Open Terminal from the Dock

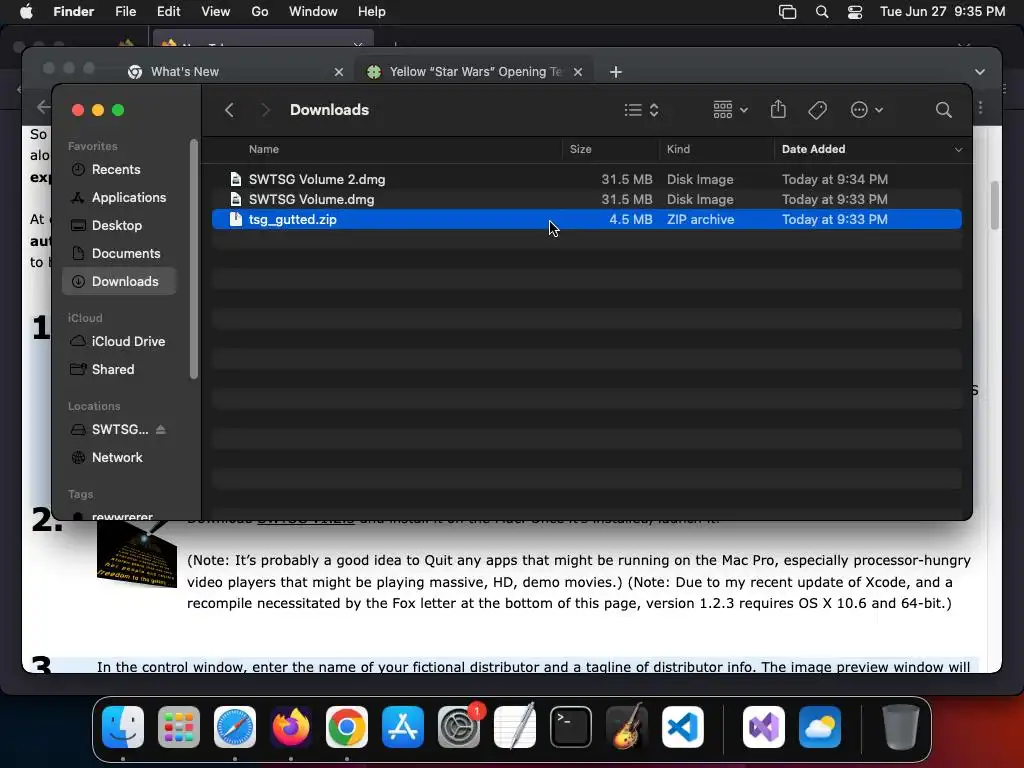[x=571, y=726]
